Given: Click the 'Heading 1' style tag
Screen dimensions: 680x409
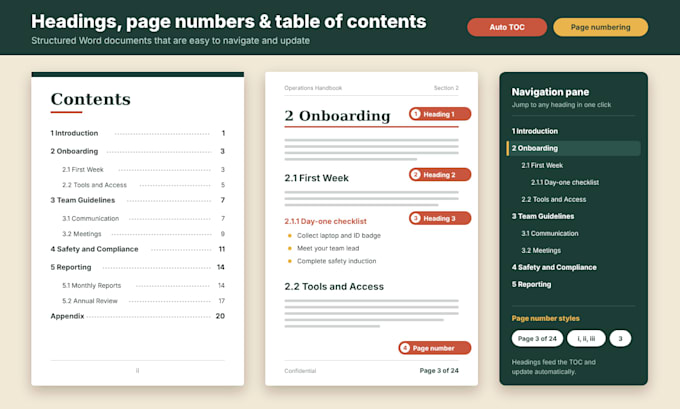Looking at the screenshot, I should pos(440,114).
